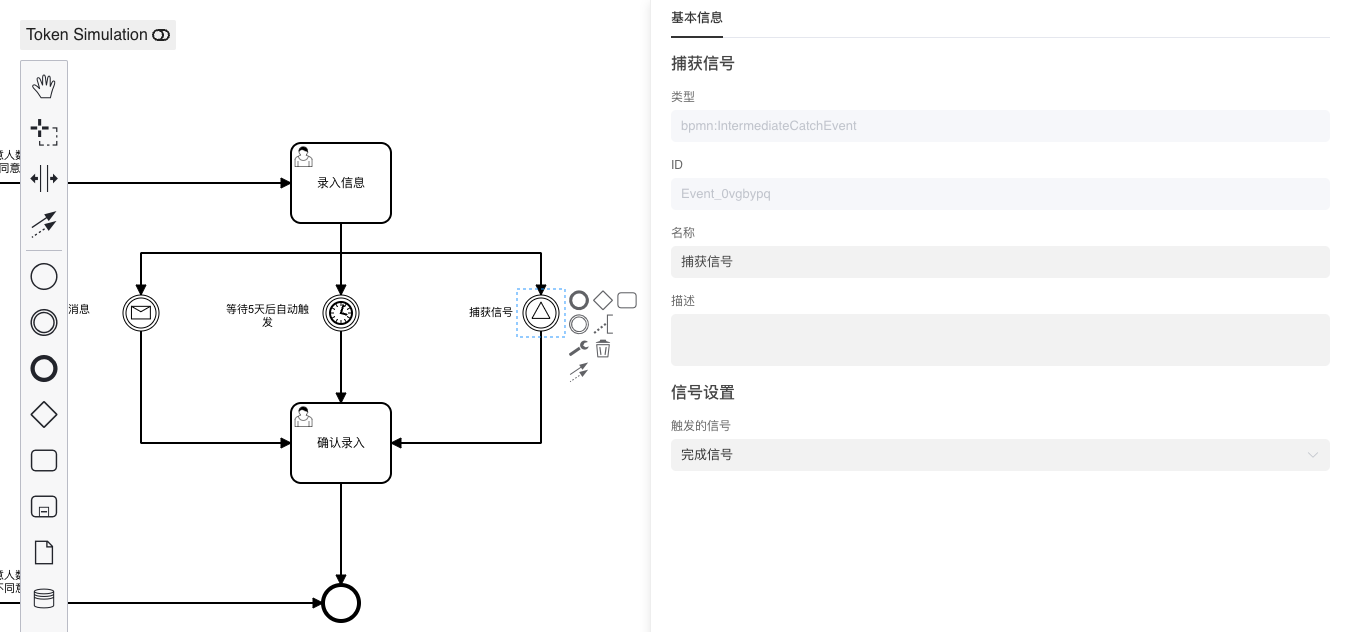This screenshot has height=632, width=1346.
Task: Create an End event from the palette
Action: [43, 369]
